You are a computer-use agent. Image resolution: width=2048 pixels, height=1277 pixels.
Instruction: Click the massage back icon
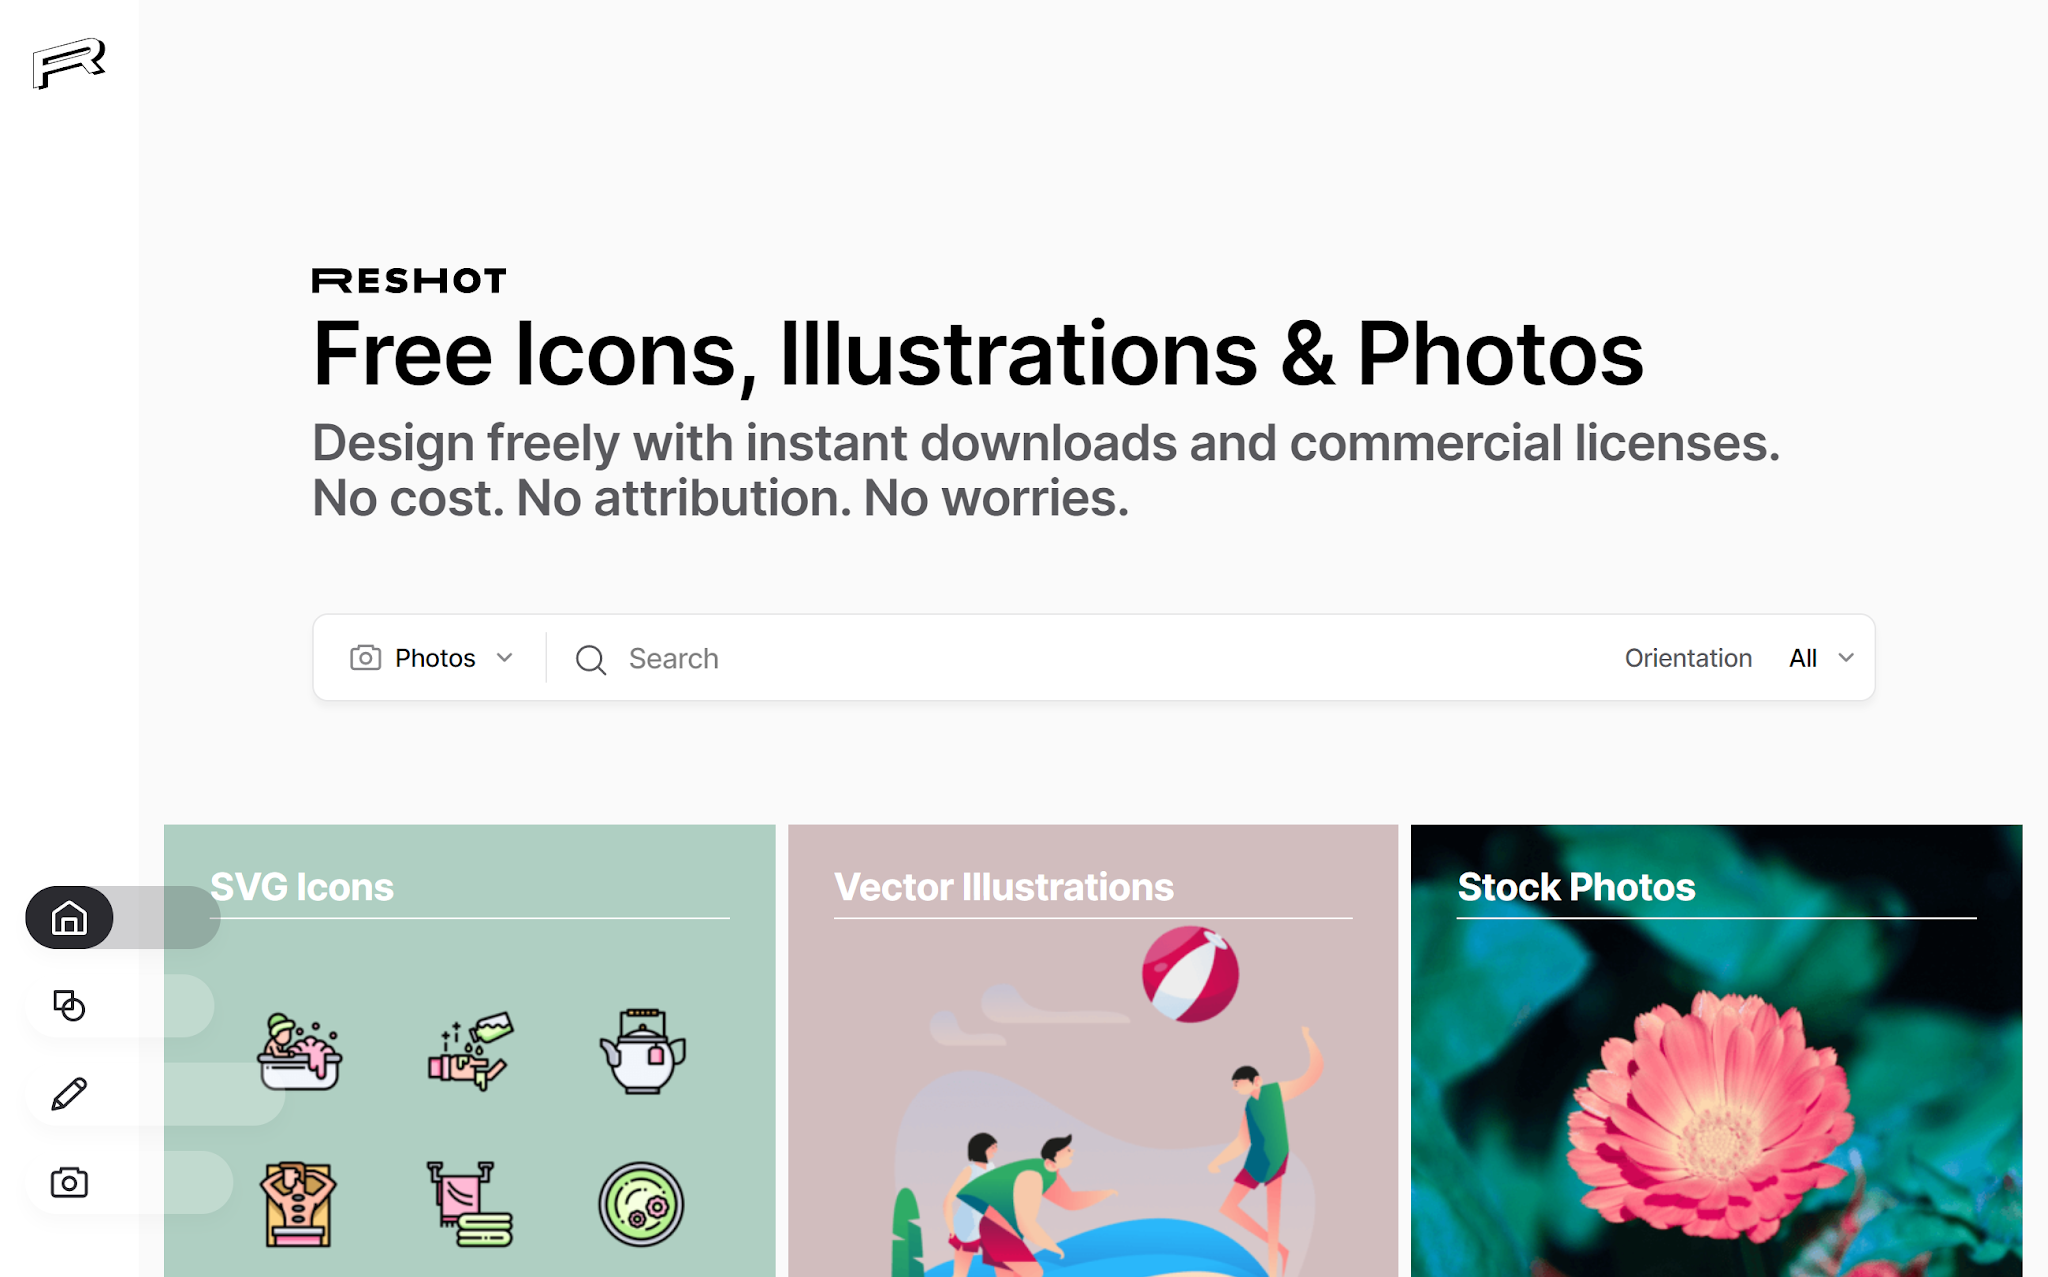point(298,1204)
